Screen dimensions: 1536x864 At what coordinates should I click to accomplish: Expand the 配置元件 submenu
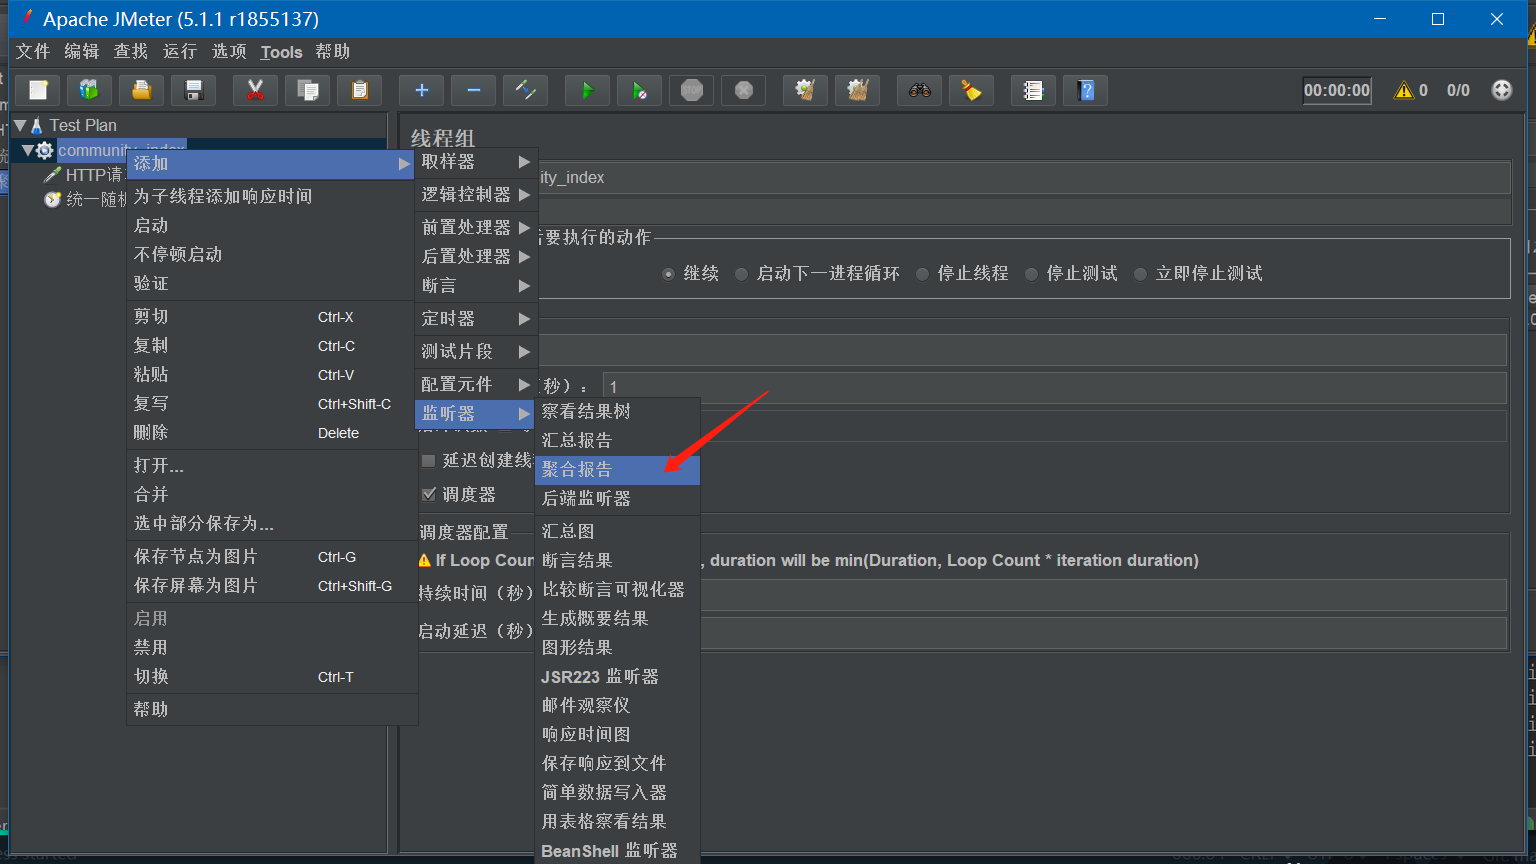pos(476,384)
